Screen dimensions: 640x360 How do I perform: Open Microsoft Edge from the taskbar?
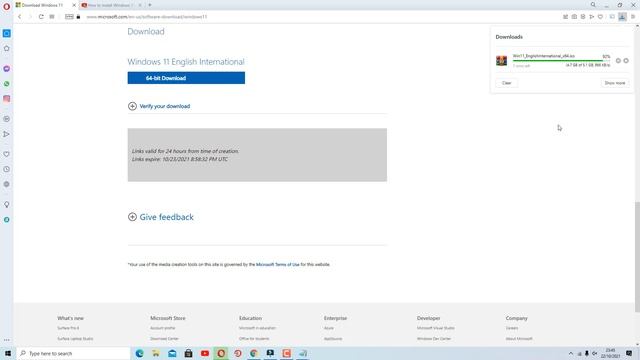point(139,353)
